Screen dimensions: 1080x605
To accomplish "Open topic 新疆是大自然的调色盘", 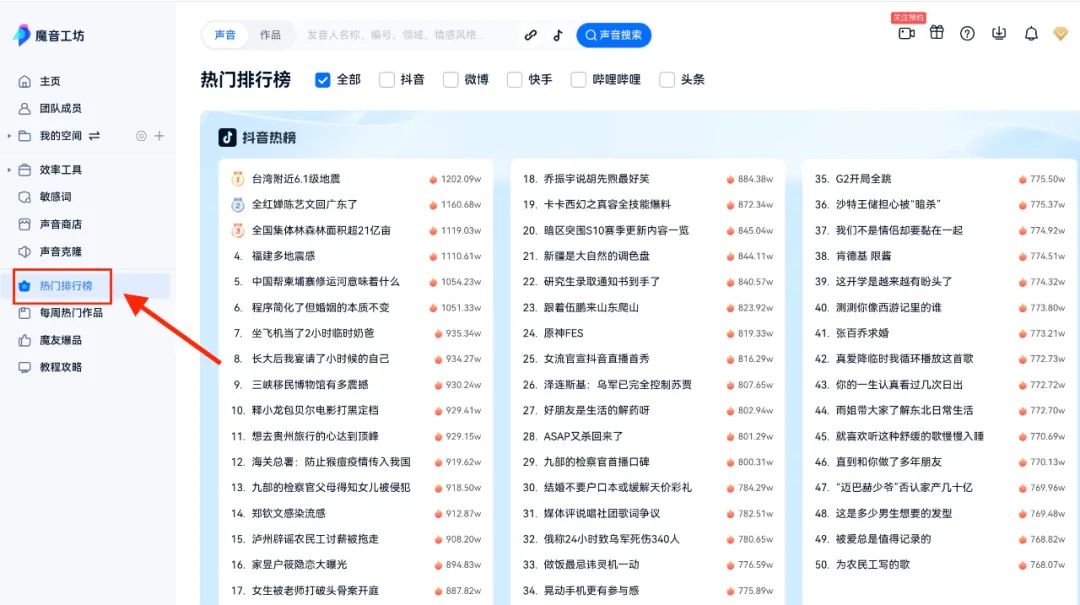I will click(x=596, y=256).
